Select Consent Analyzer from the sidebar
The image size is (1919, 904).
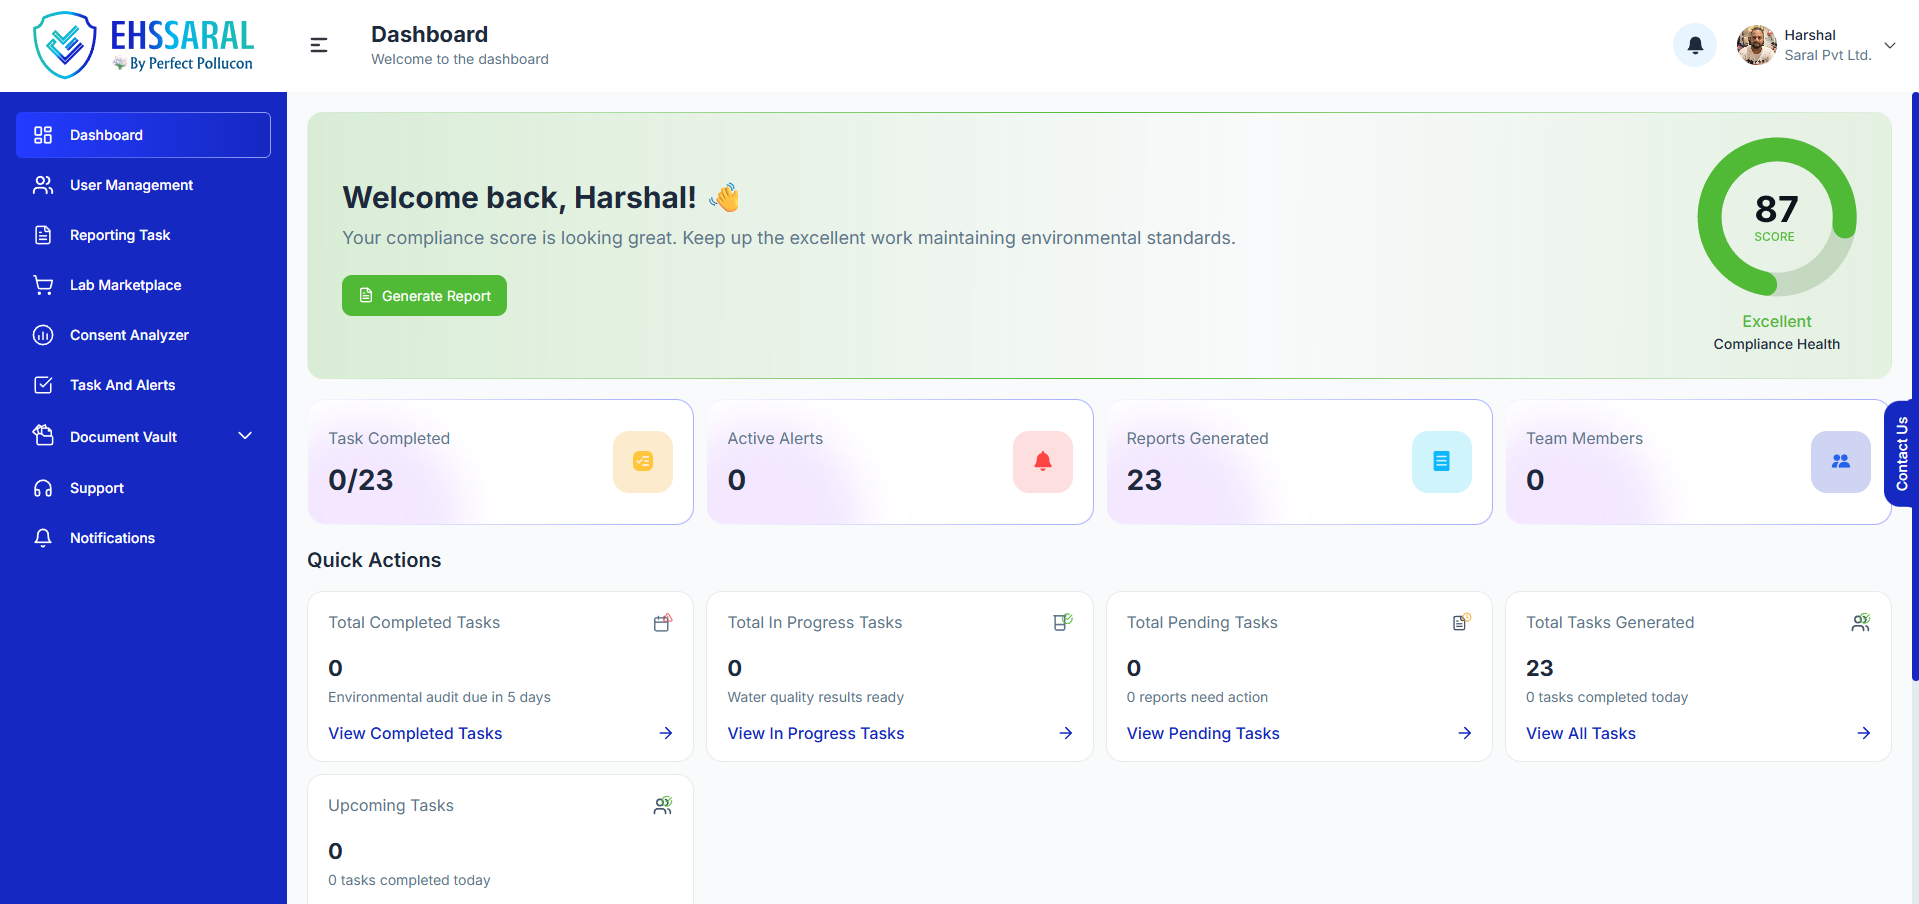(x=129, y=335)
